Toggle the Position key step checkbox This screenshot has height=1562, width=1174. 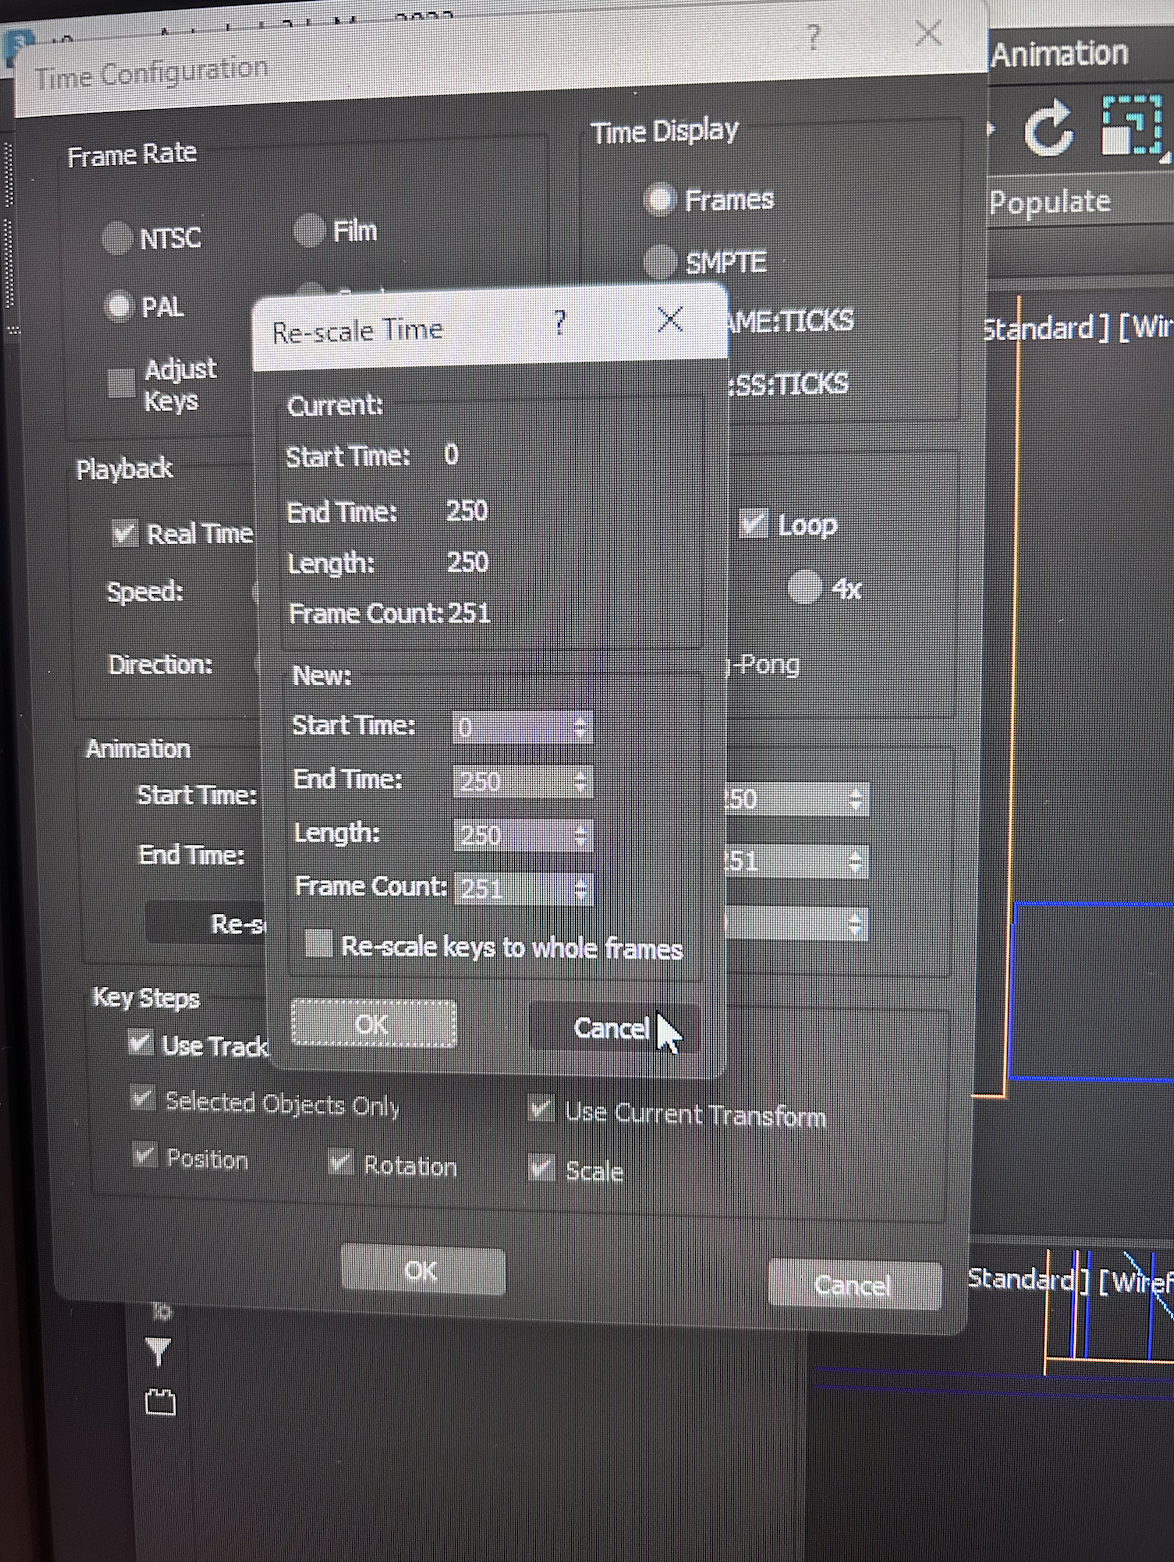point(145,1157)
